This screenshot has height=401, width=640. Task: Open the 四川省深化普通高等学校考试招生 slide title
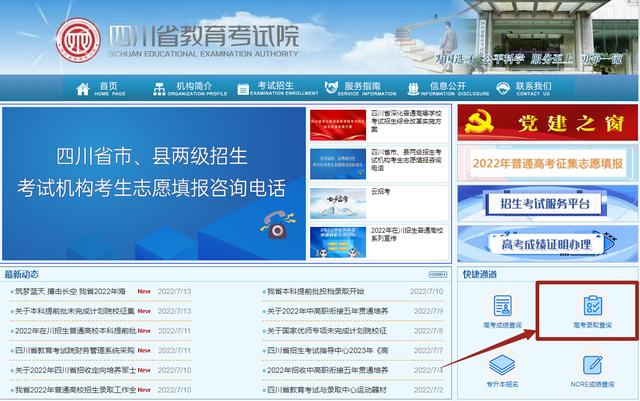[x=406, y=121]
